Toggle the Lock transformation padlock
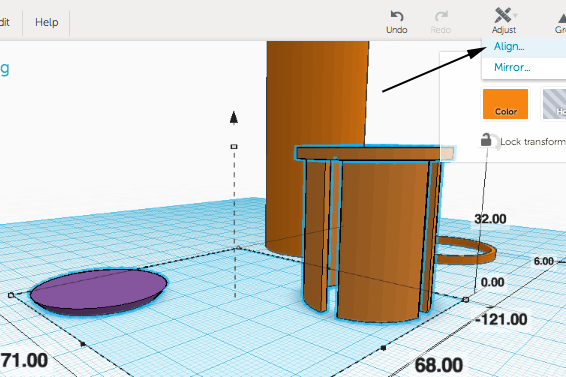Image resolution: width=566 pixels, height=377 pixels. pyautogui.click(x=486, y=140)
